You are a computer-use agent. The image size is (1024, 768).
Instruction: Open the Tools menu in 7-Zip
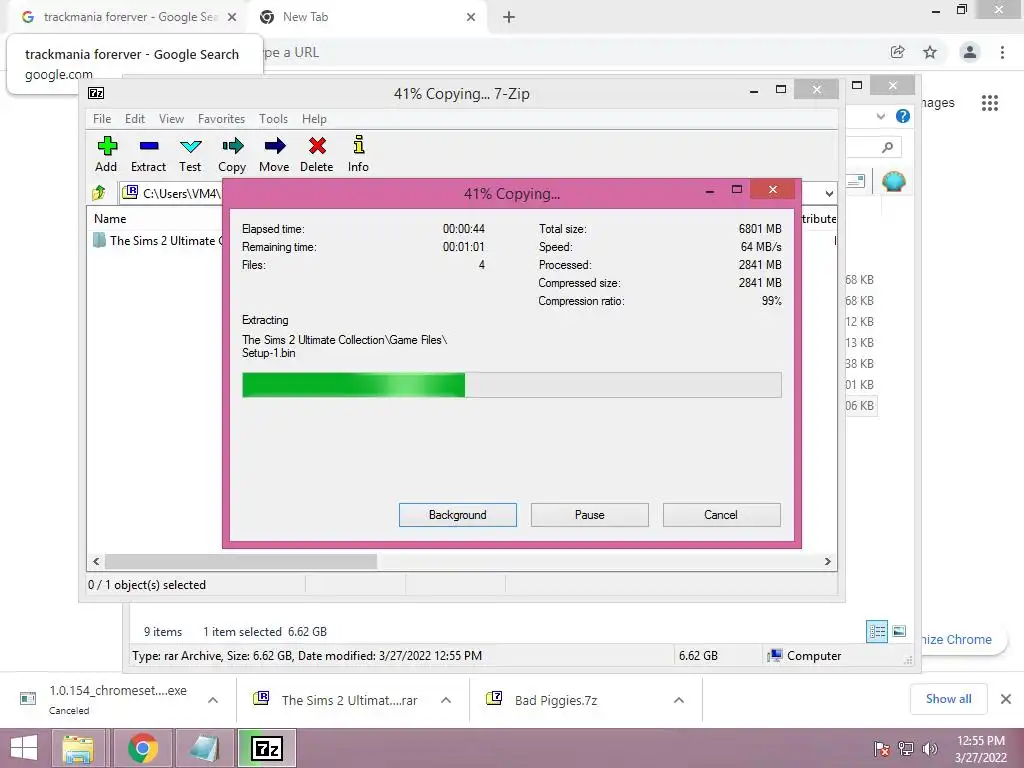(x=273, y=119)
